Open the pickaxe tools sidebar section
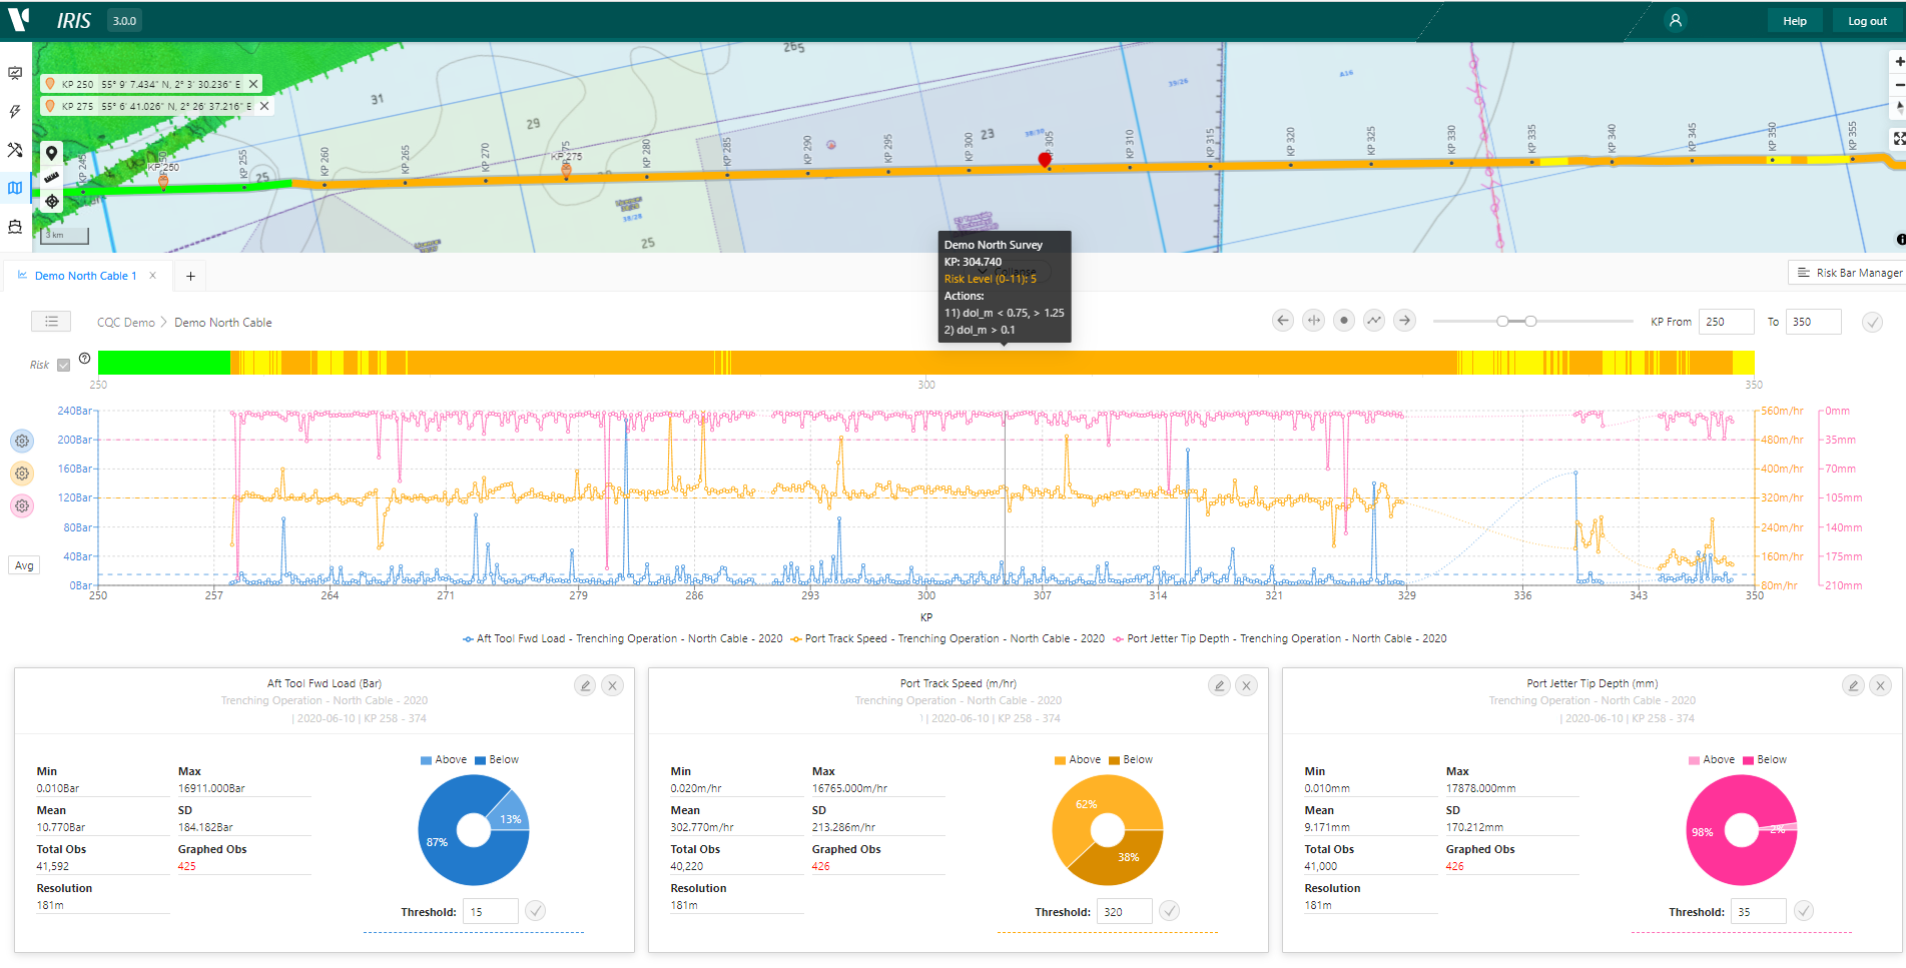Screen dimensions: 1906x968 click(x=15, y=150)
